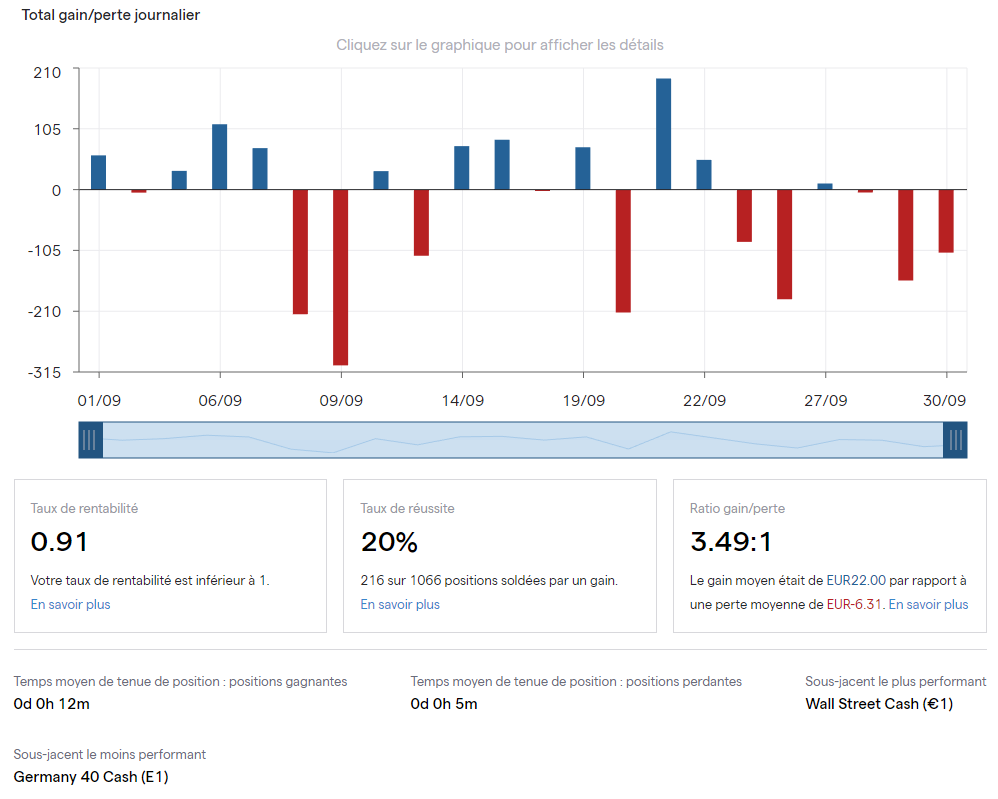Click 'Wall Street Cash (€1)' best performer
The width and height of the screenshot is (998, 799).
click(x=879, y=703)
